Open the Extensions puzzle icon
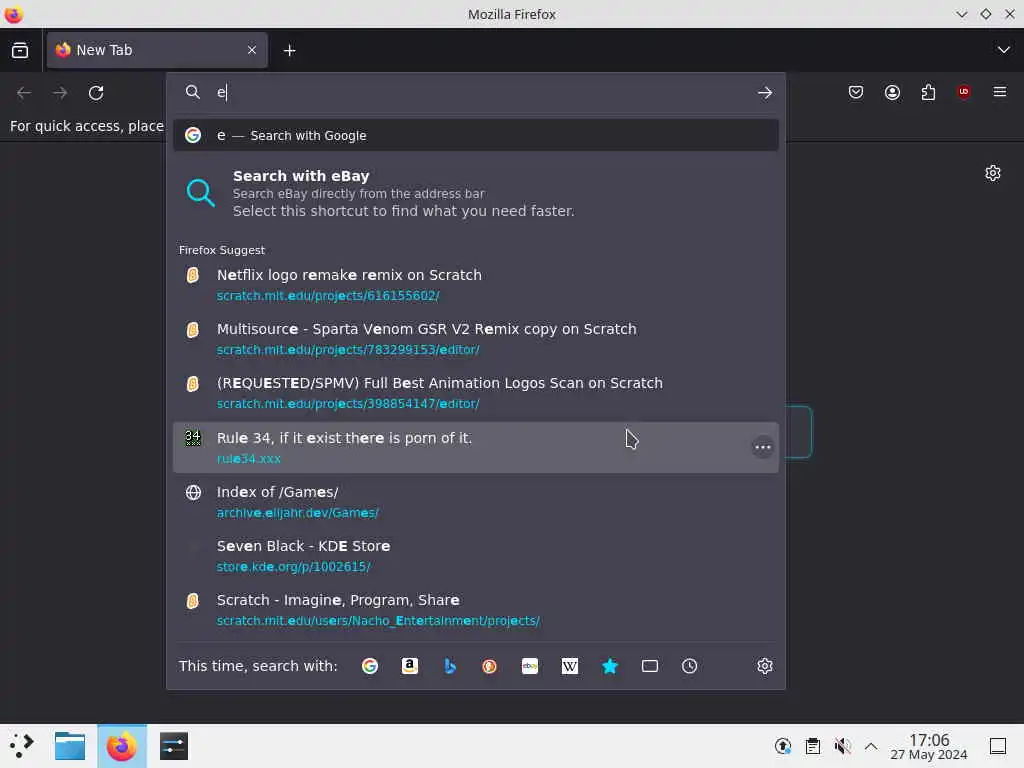 (928, 92)
